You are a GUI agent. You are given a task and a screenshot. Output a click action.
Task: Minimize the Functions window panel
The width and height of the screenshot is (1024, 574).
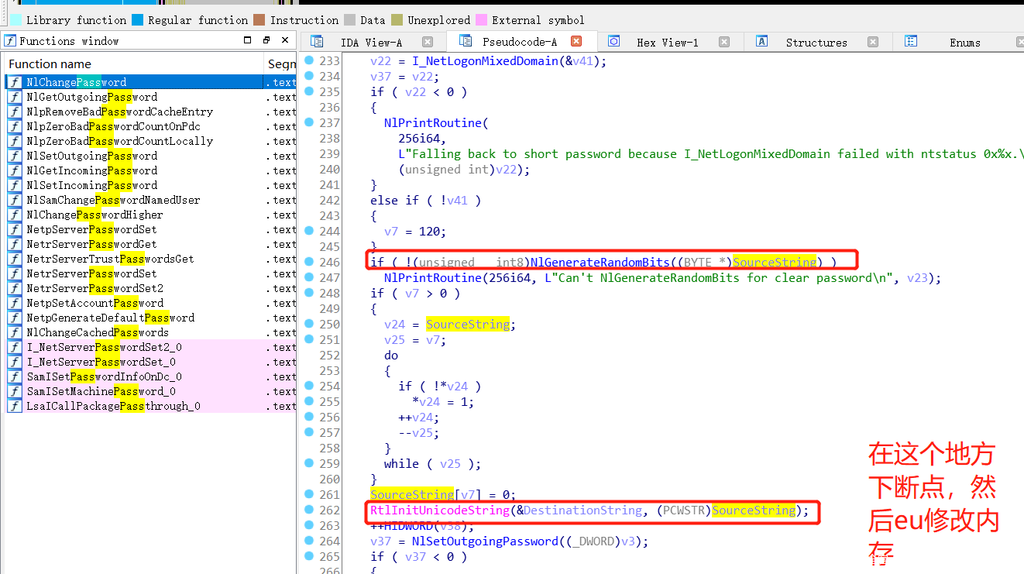pyautogui.click(x=248, y=41)
